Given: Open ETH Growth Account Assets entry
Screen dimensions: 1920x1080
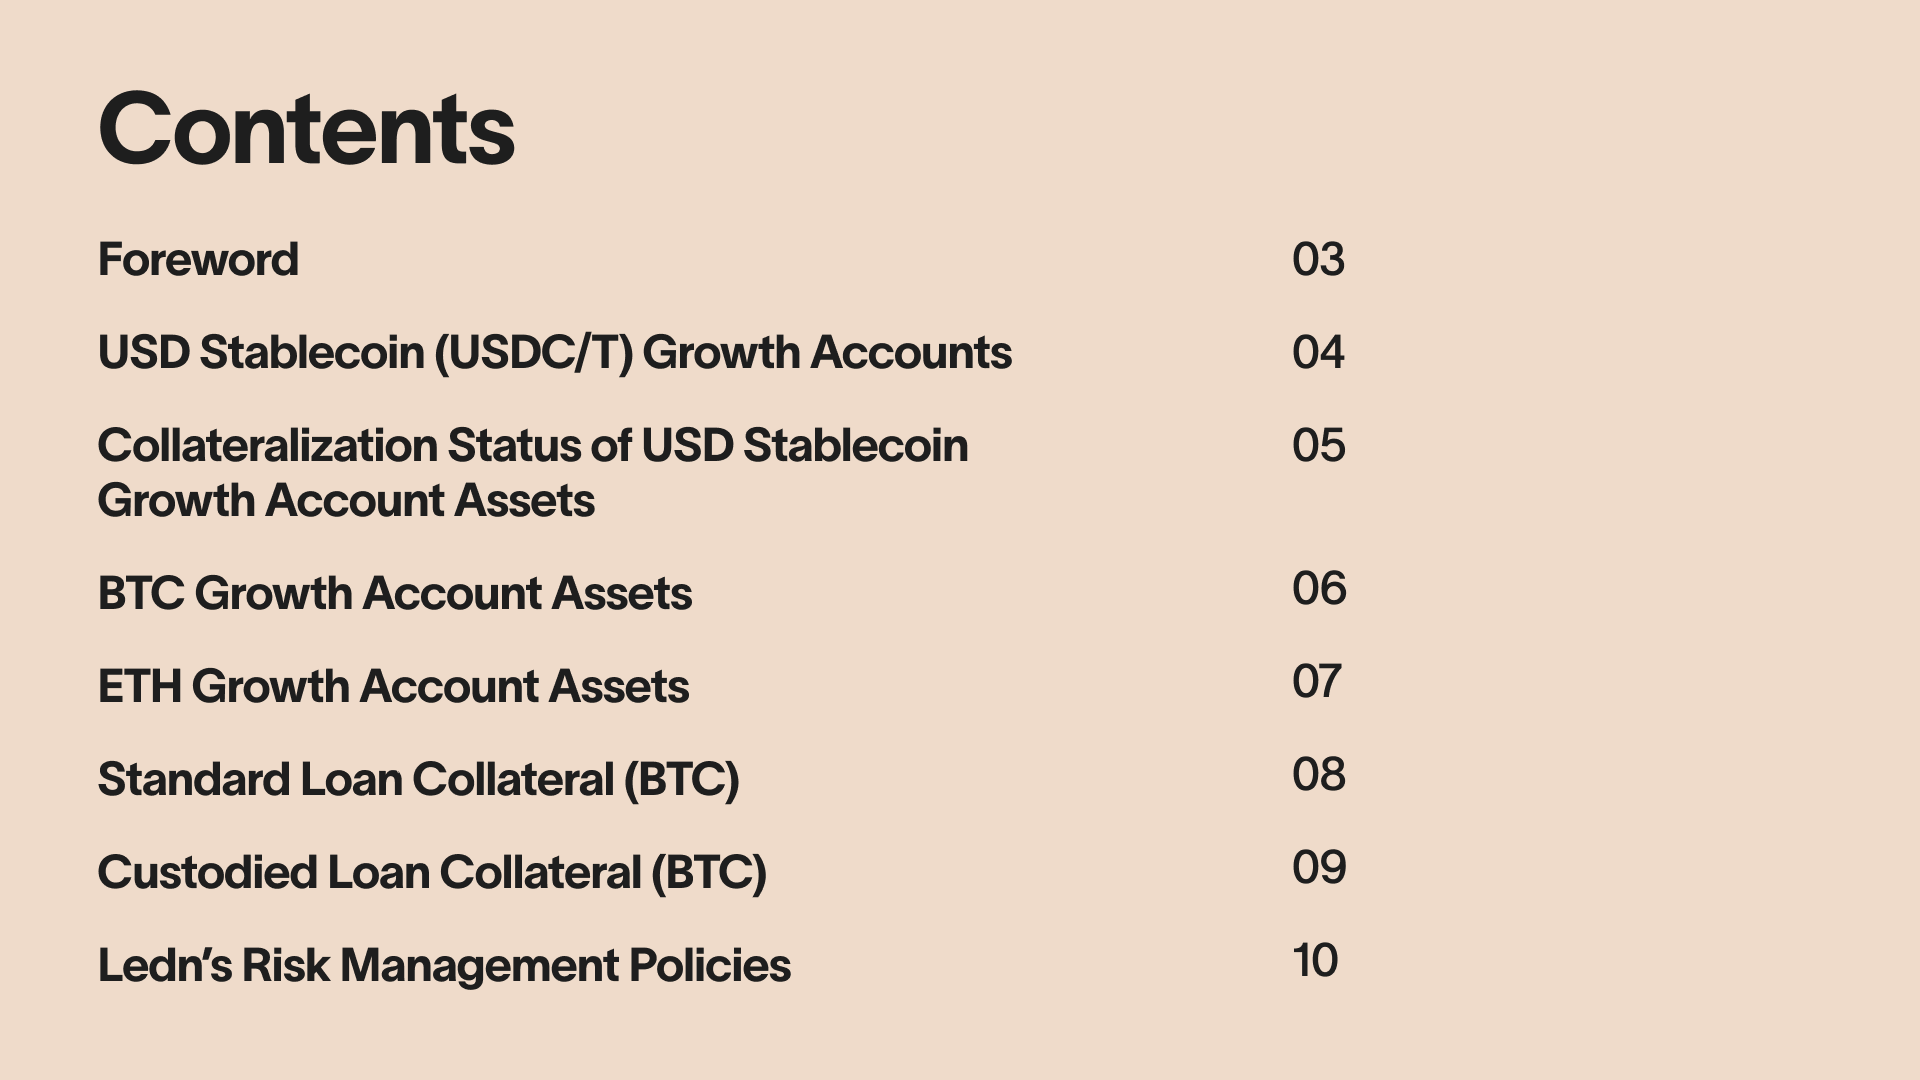Looking at the screenshot, I should coord(393,687).
